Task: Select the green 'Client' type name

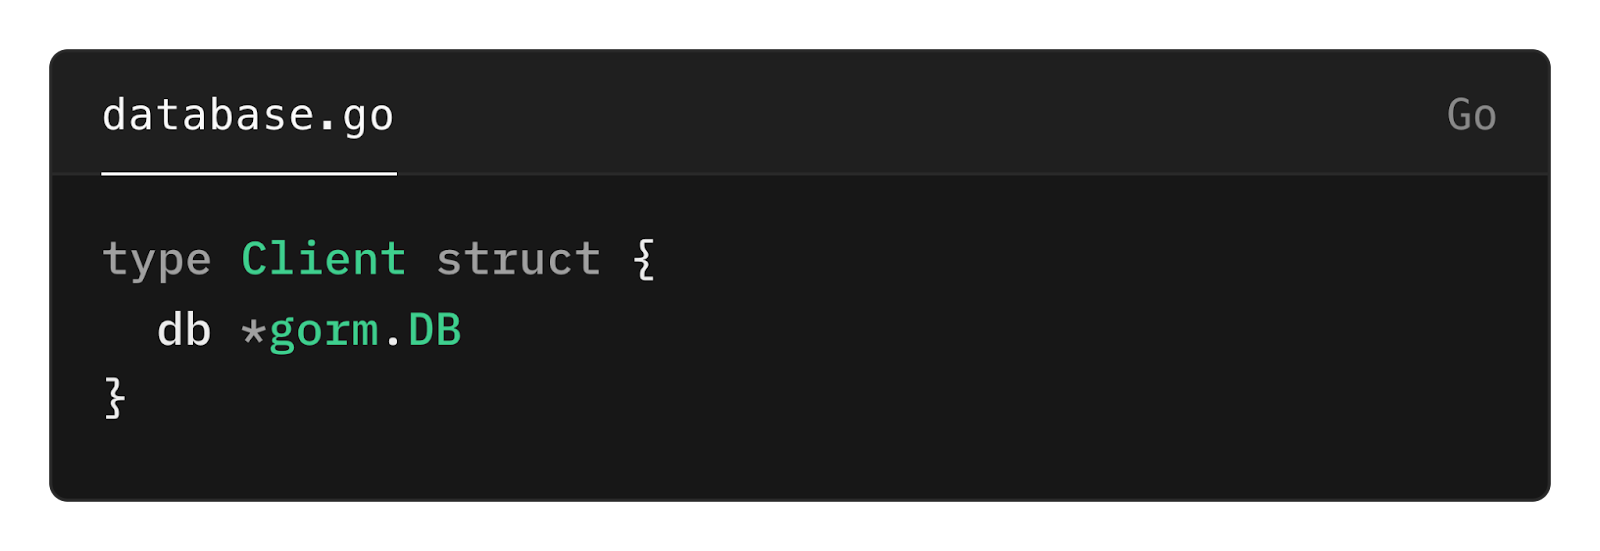Action: (323, 259)
